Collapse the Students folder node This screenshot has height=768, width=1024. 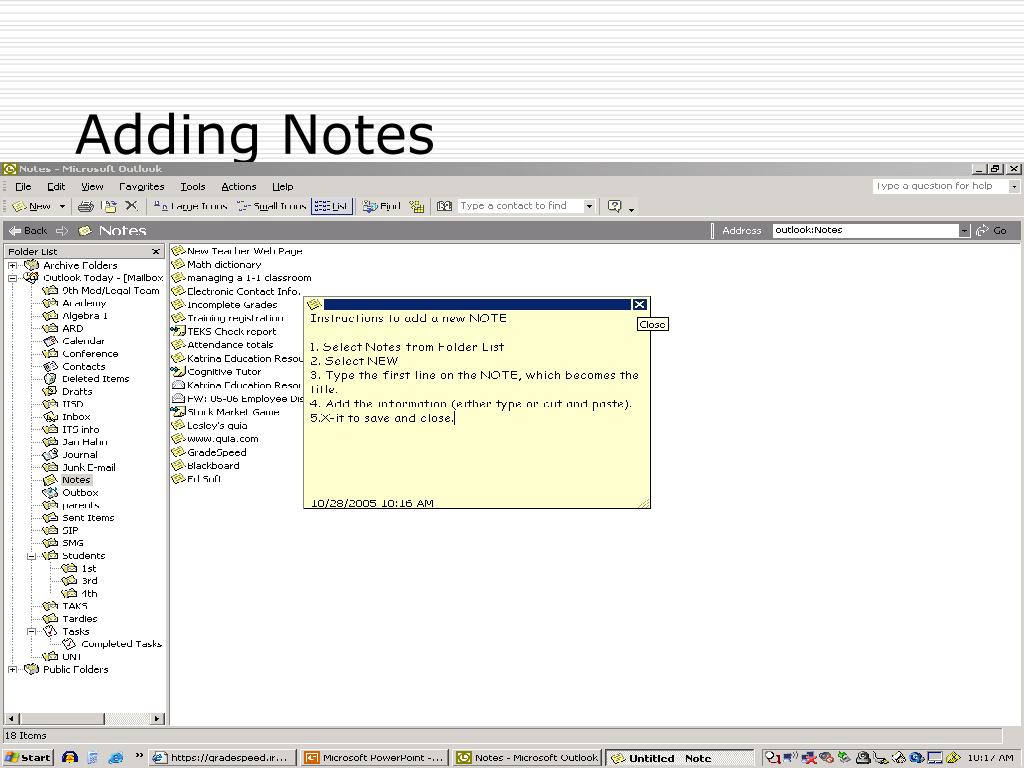click(x=31, y=556)
